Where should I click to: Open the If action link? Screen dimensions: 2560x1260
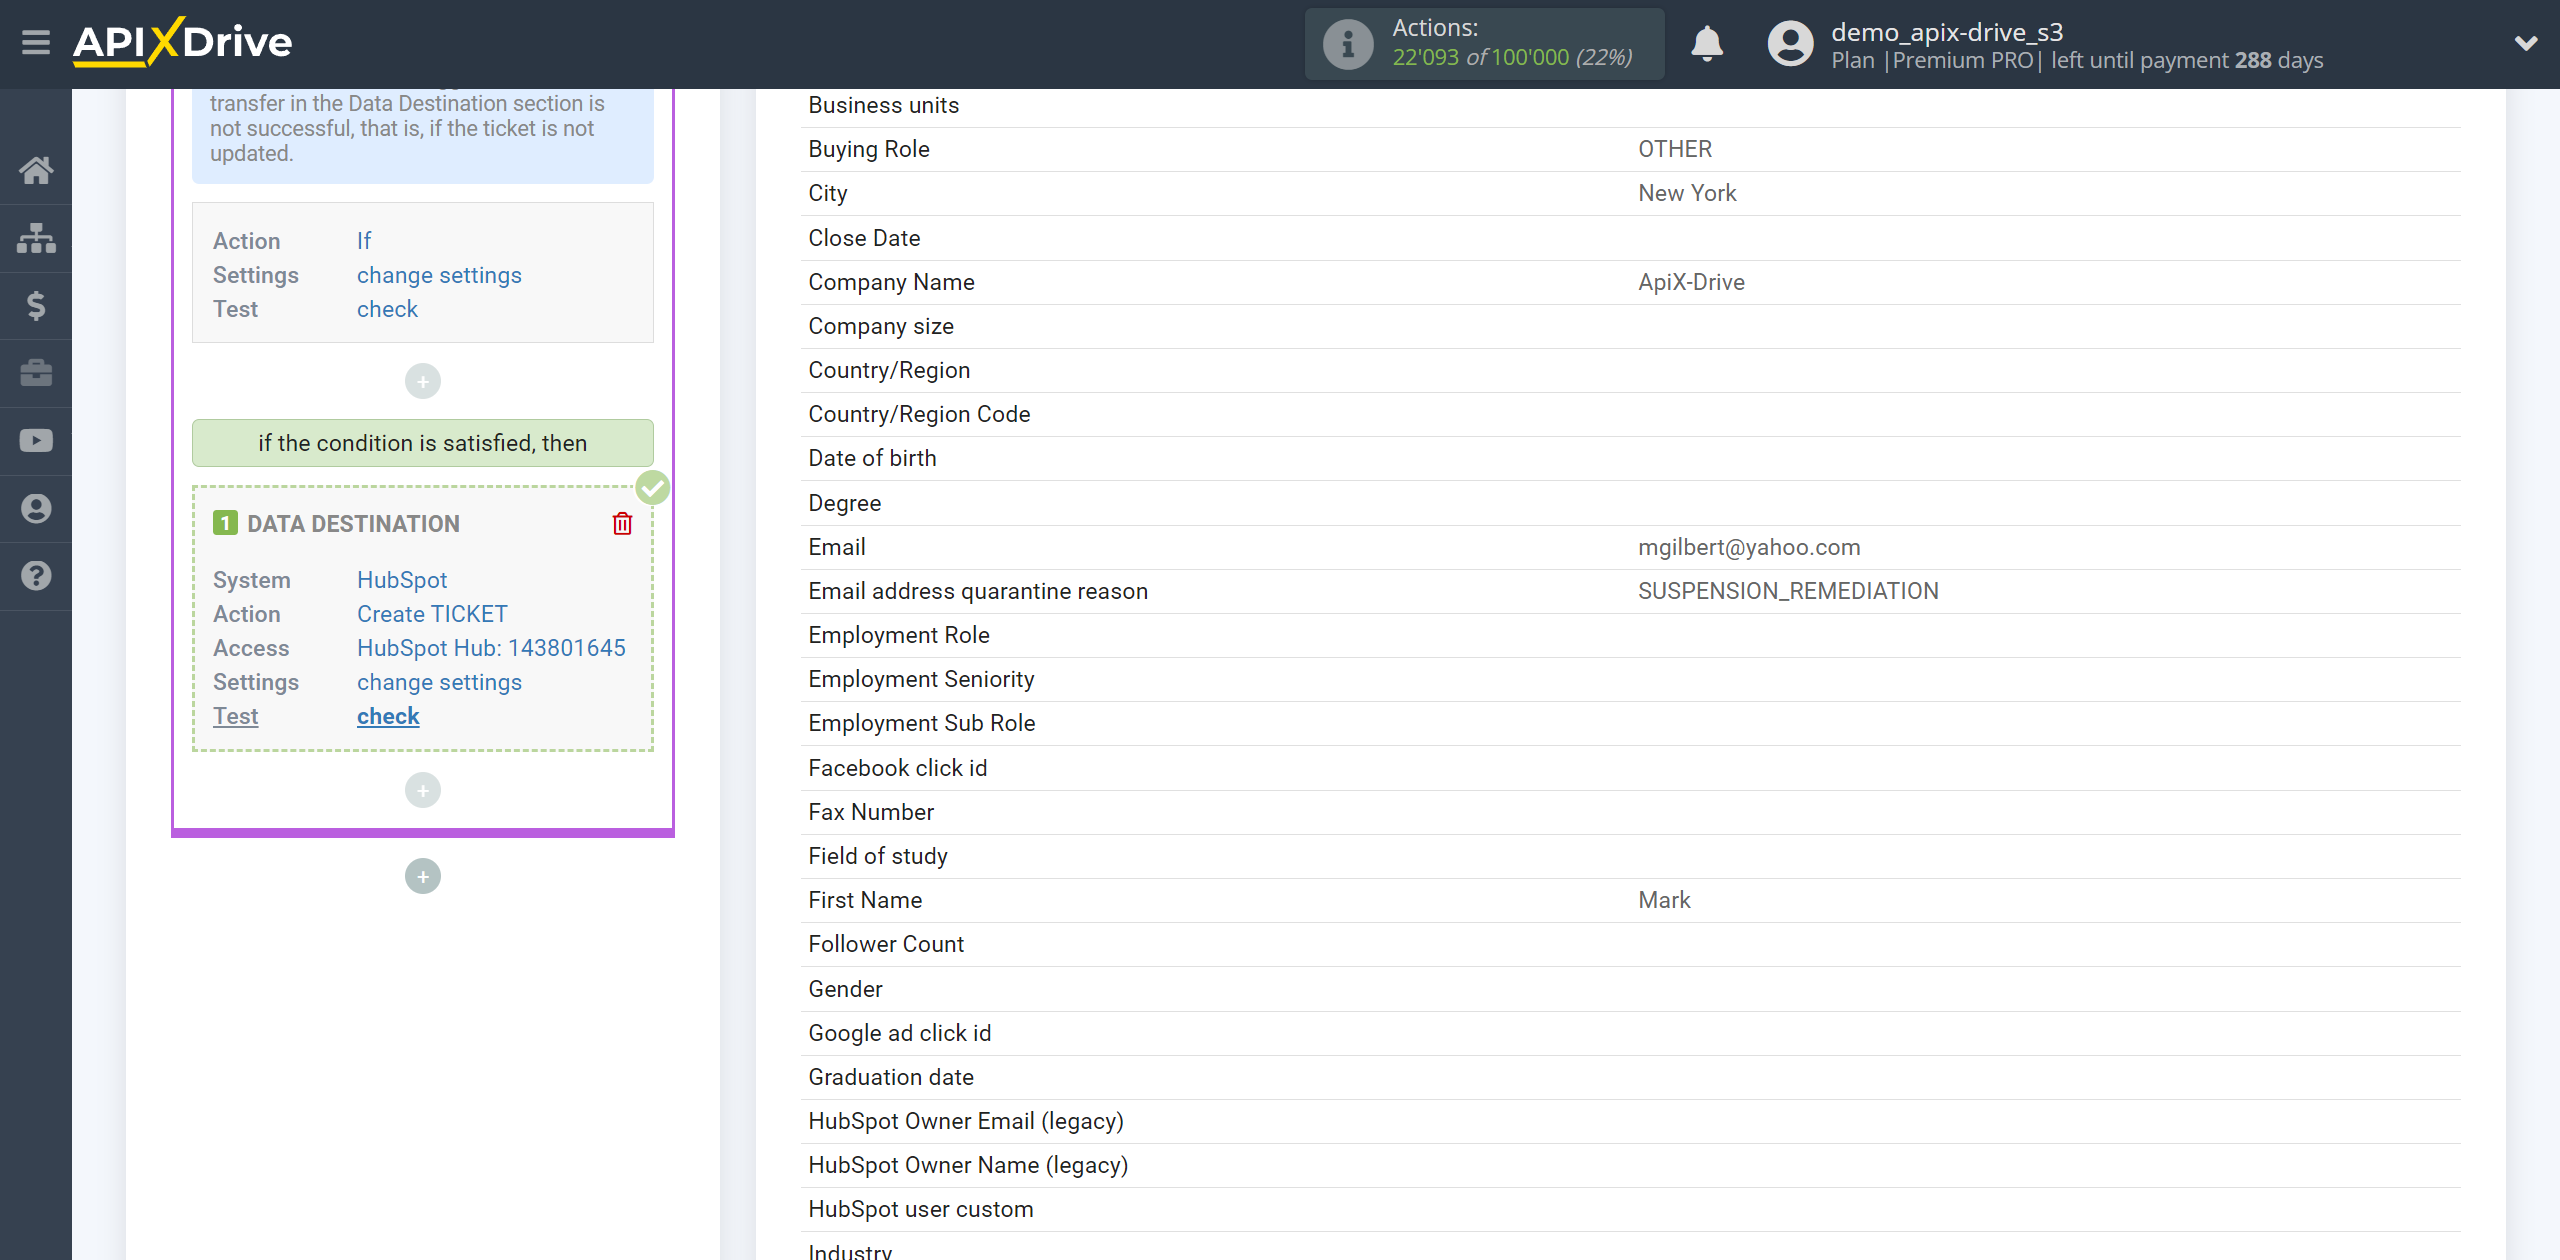pos(364,241)
